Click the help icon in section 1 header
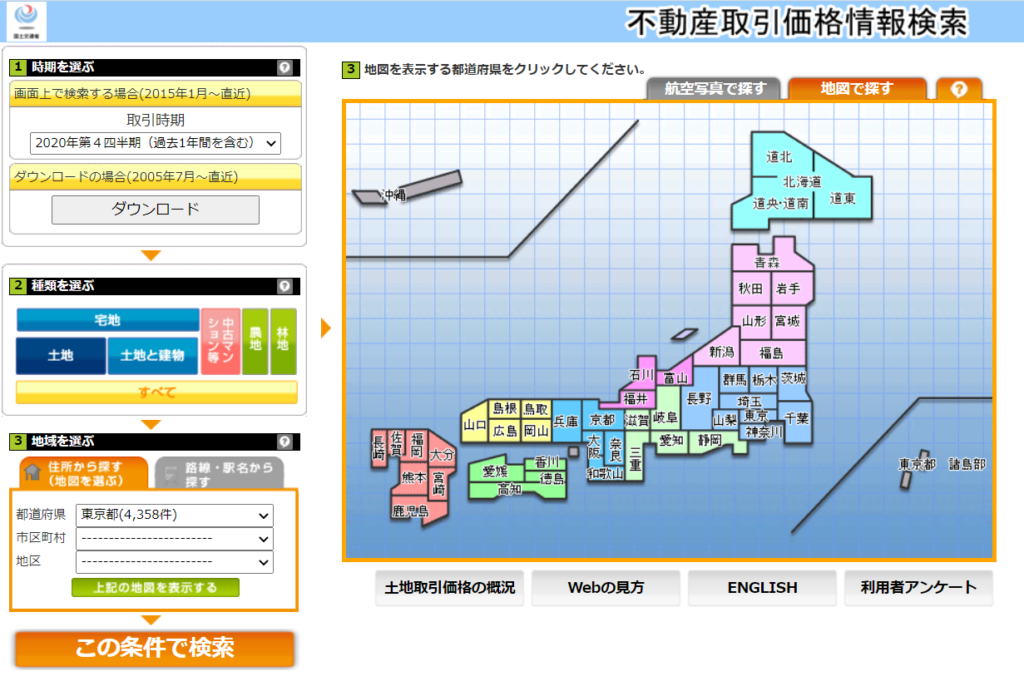The width and height of the screenshot is (1024, 686). [285, 68]
